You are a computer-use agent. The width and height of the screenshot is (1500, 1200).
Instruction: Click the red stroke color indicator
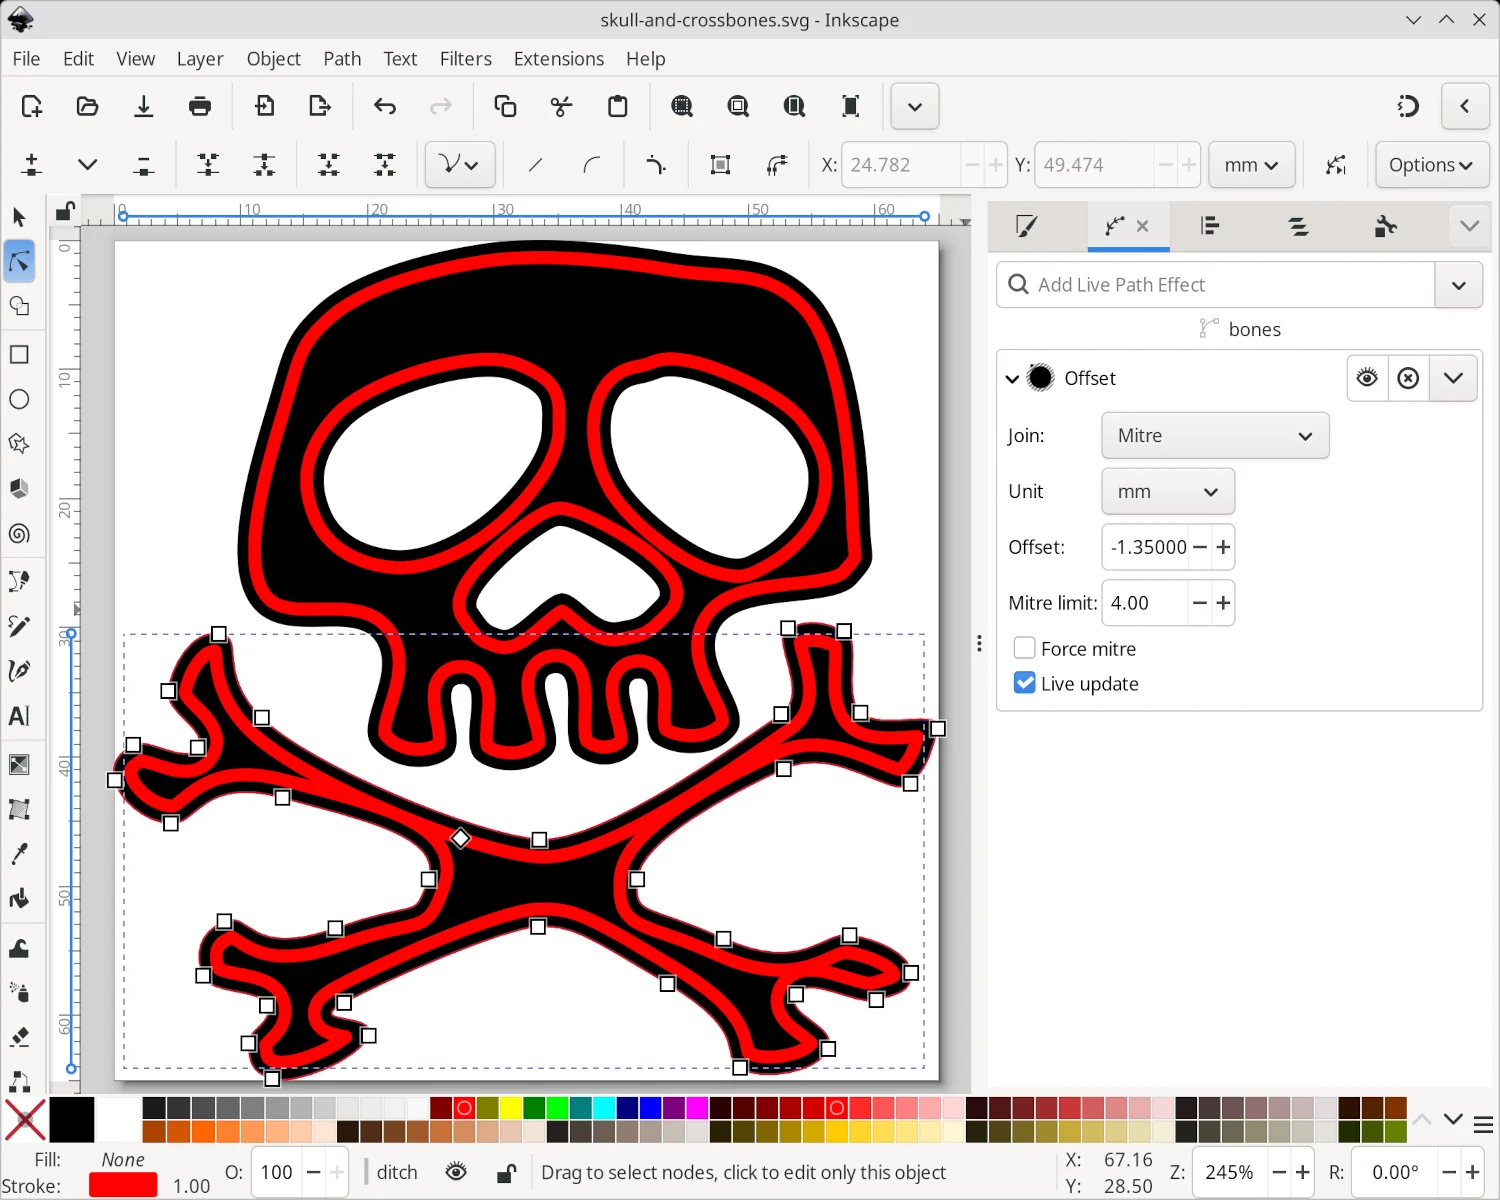pos(123,1185)
